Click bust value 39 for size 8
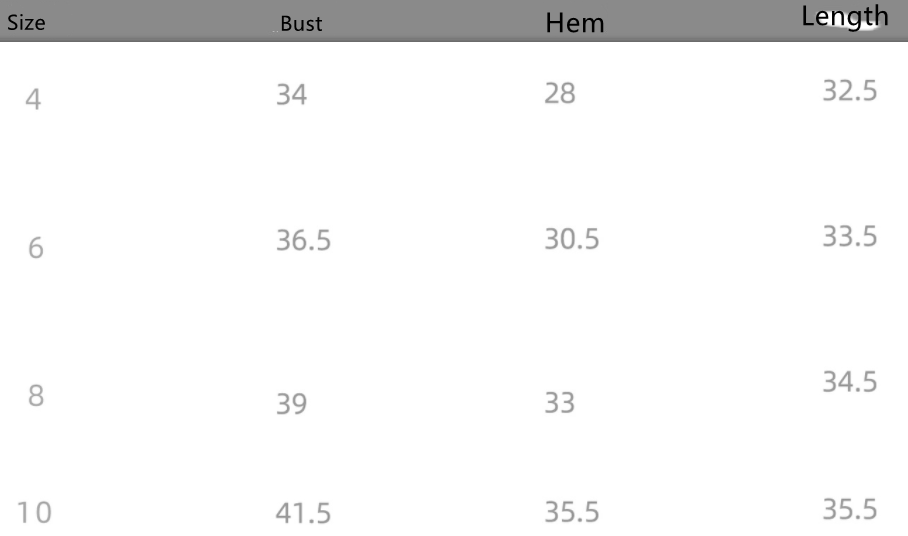 292,405
